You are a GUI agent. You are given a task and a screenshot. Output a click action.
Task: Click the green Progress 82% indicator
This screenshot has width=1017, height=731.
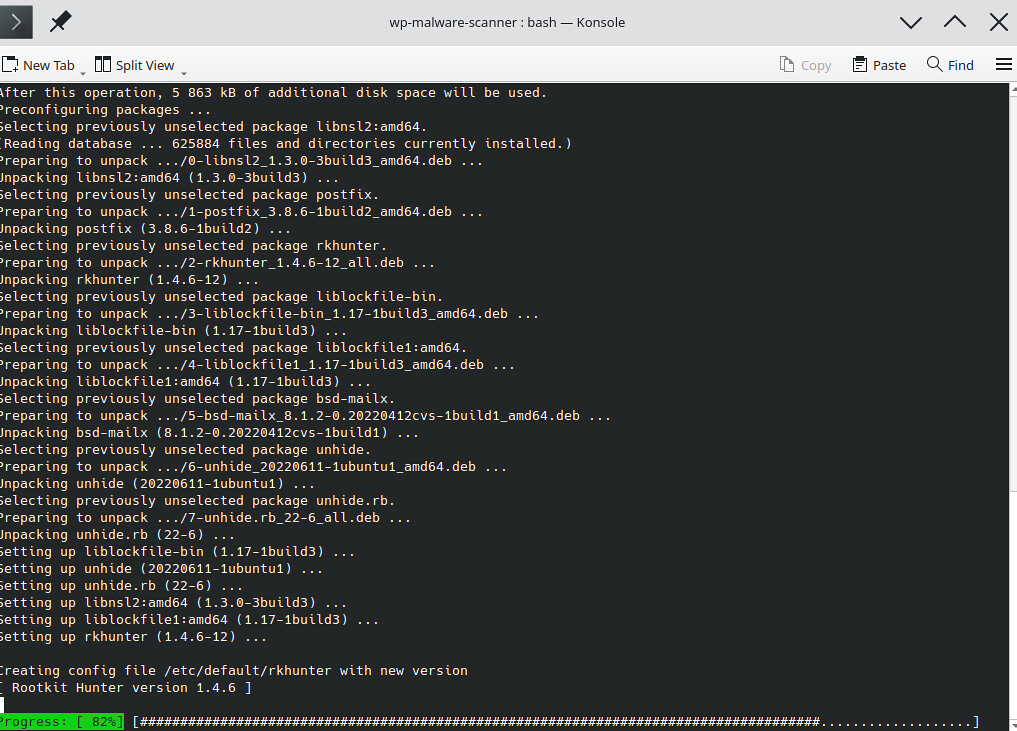pyautogui.click(x=62, y=722)
